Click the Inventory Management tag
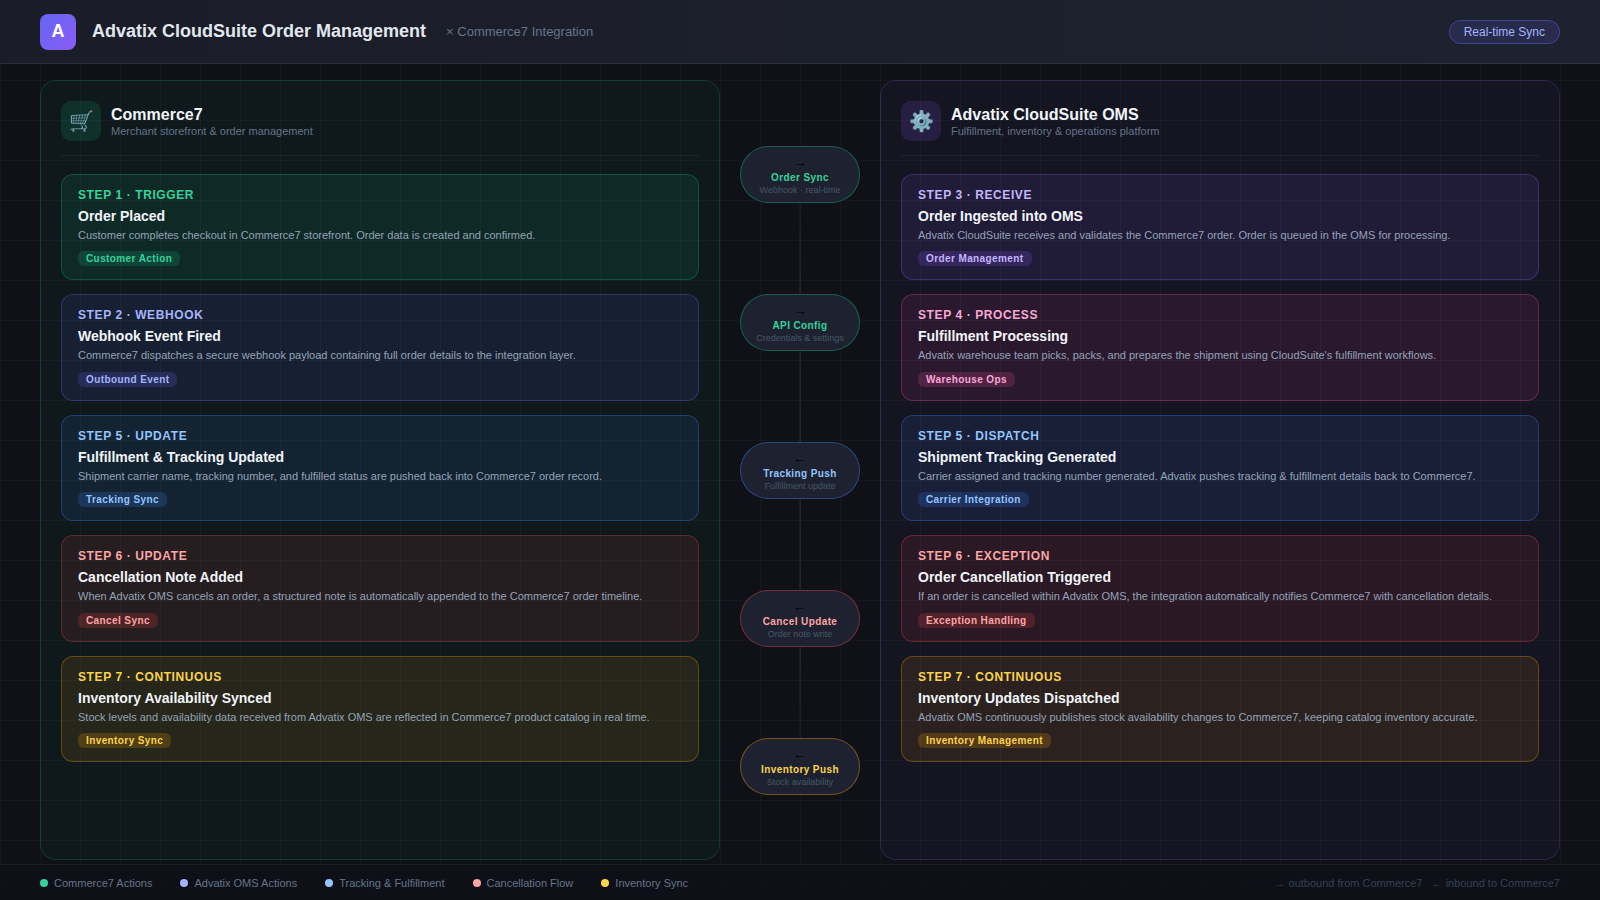Screen dimensions: 1600x900 pyautogui.click(x=984, y=741)
